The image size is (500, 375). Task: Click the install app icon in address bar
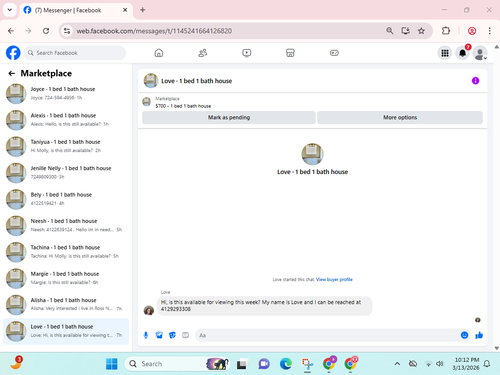[405, 31]
